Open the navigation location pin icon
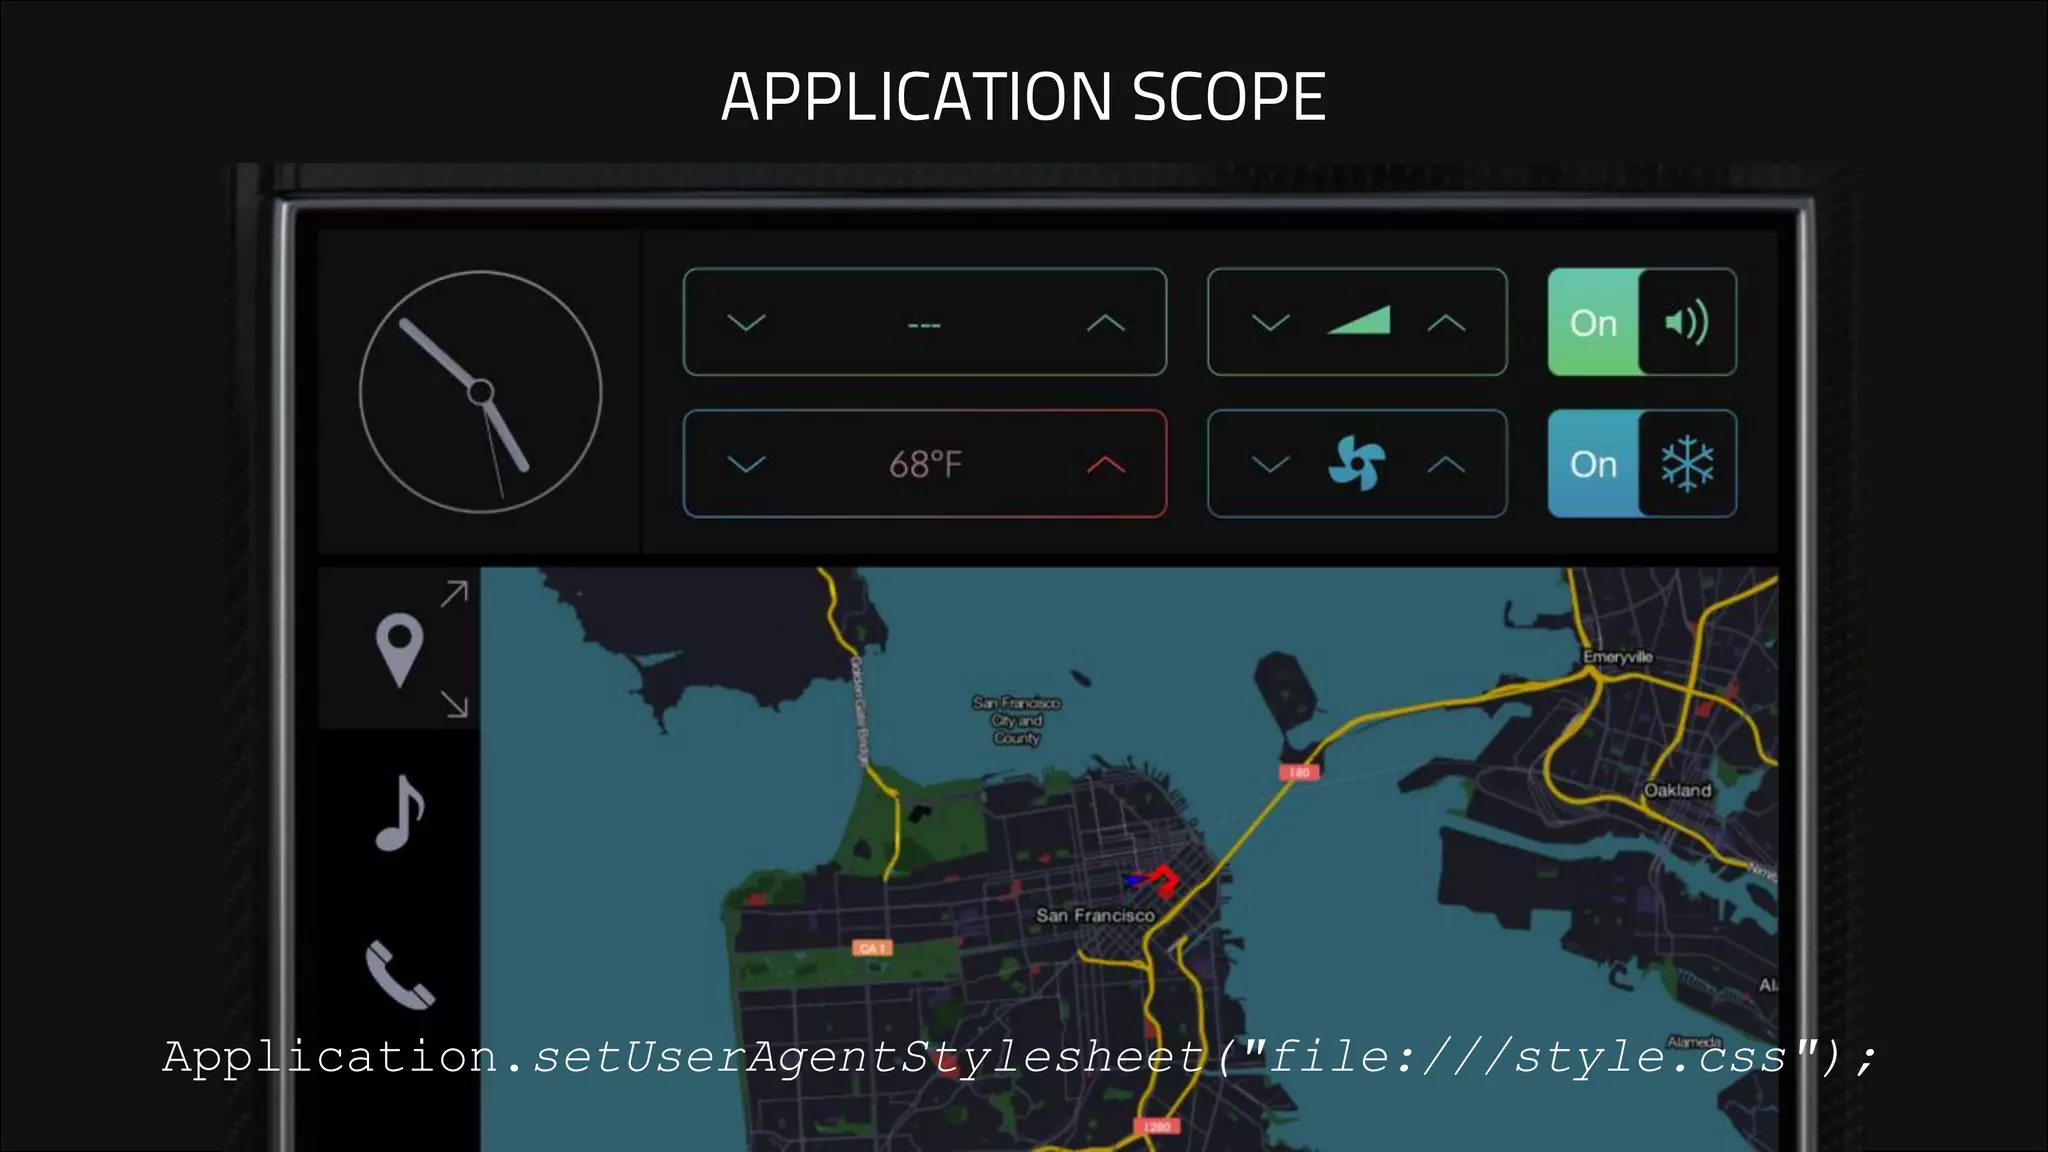The image size is (2048, 1152). click(399, 649)
